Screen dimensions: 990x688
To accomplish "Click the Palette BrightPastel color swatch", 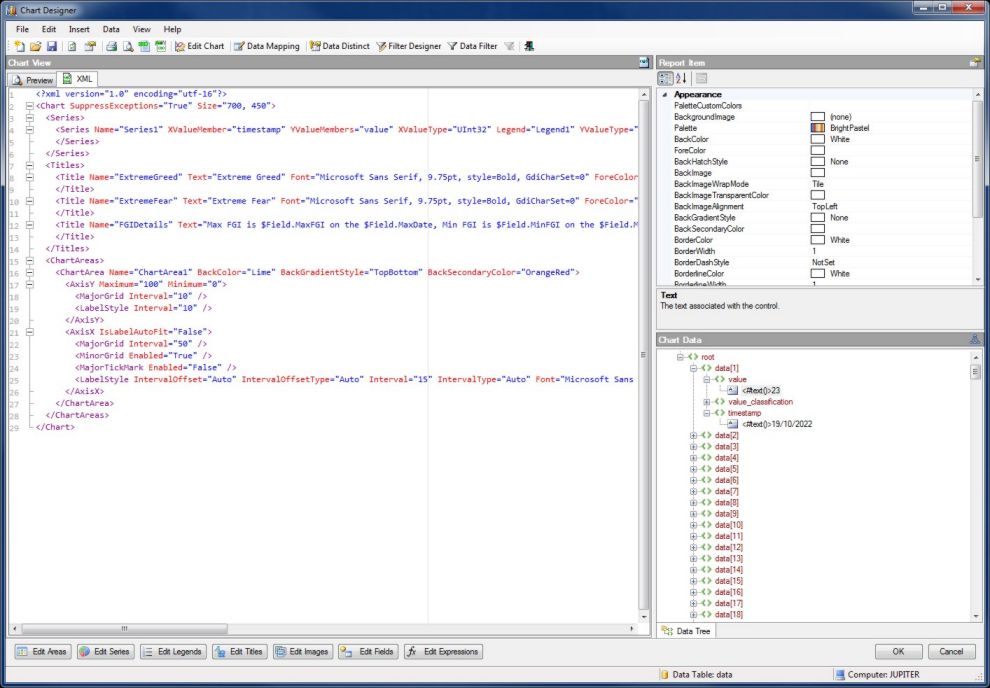I will [817, 129].
